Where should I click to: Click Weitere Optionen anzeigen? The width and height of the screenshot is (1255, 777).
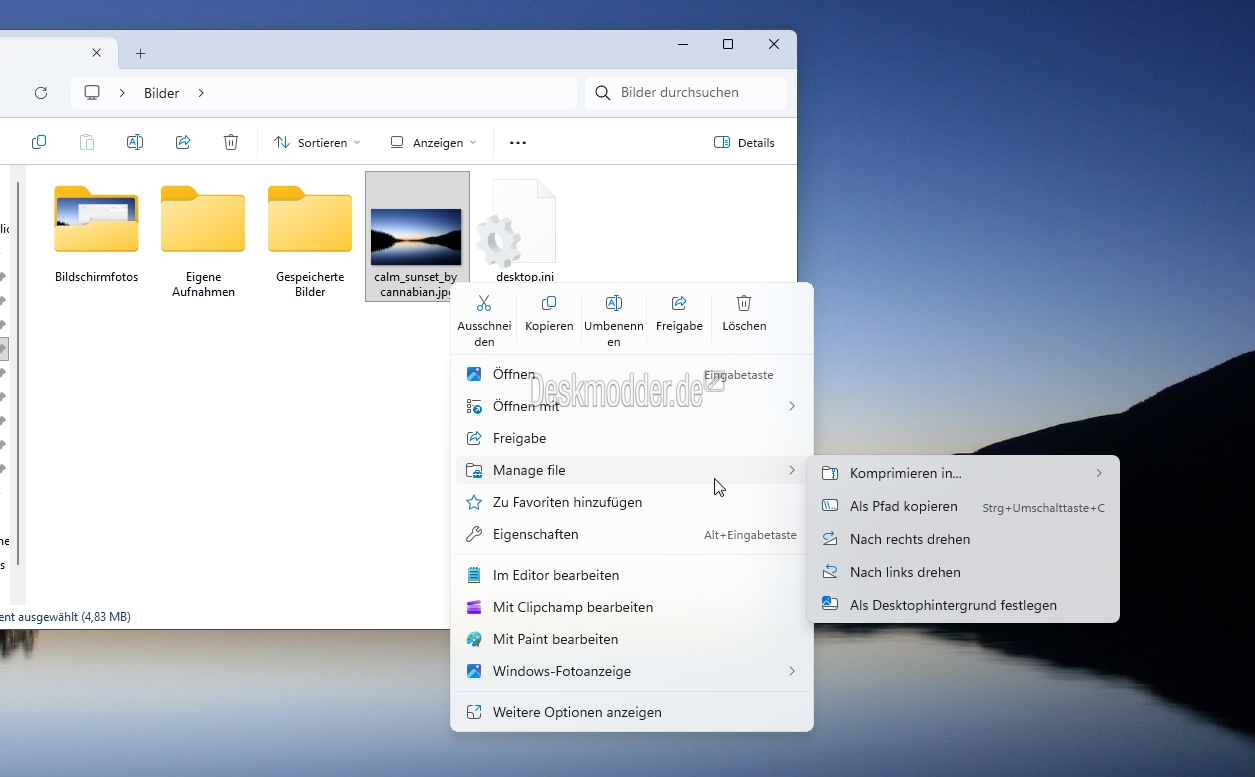coord(575,712)
